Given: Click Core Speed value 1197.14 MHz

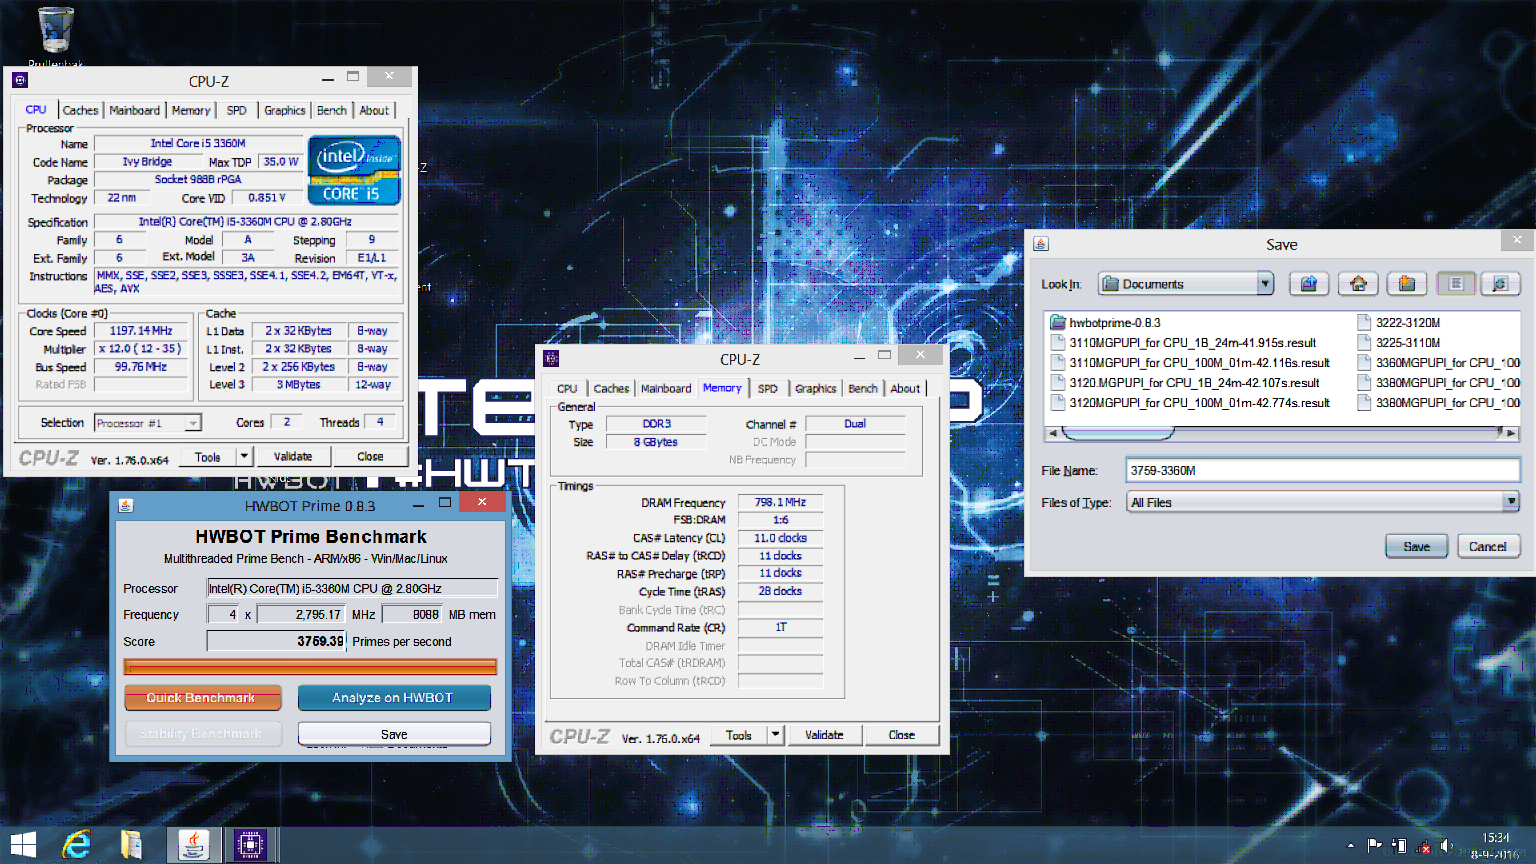Looking at the screenshot, I should click(141, 330).
